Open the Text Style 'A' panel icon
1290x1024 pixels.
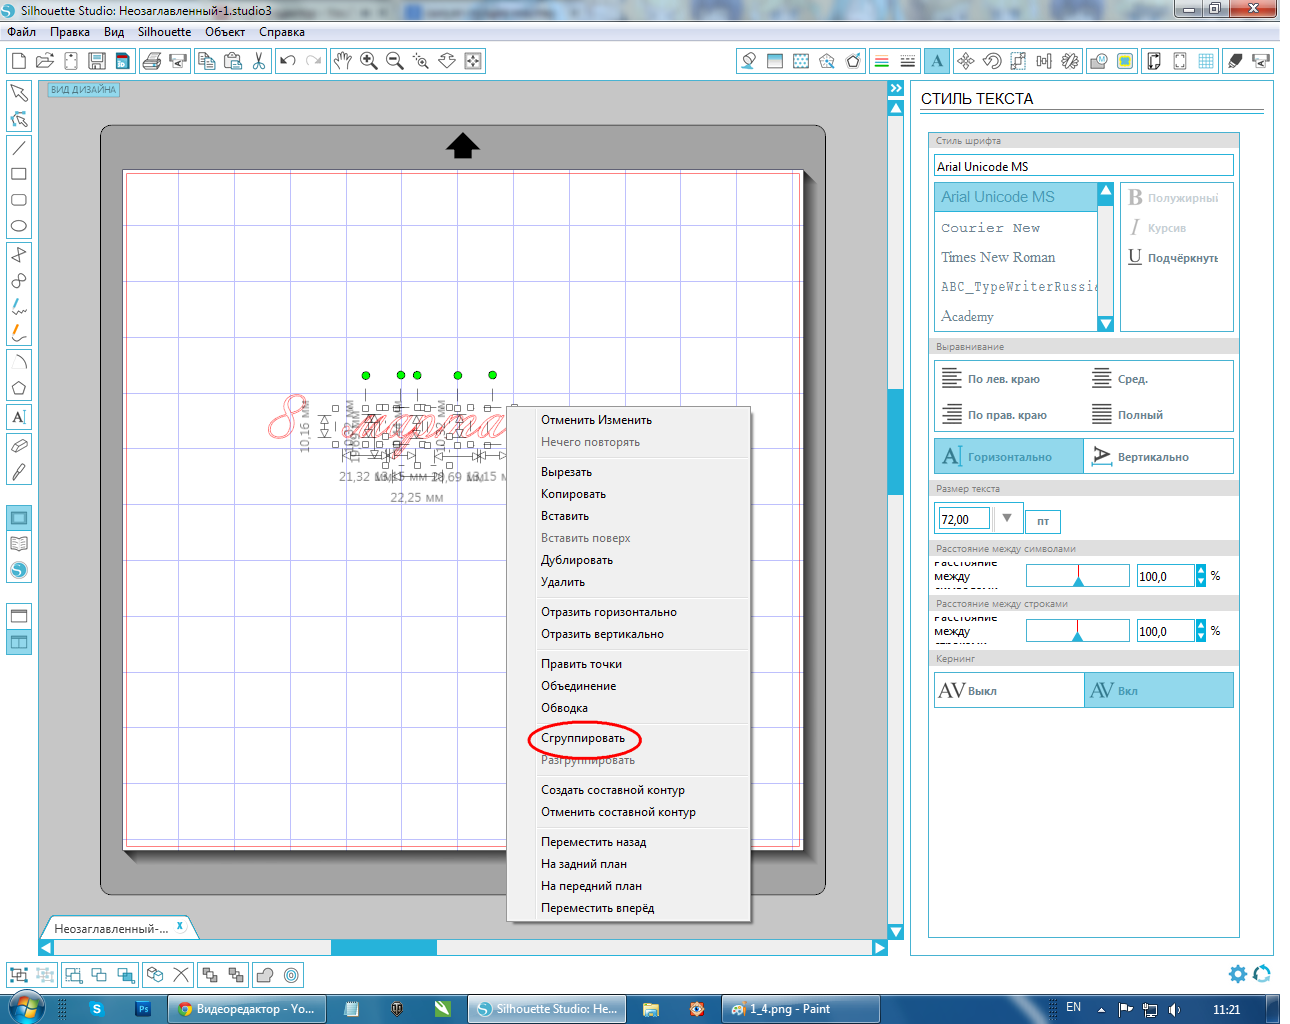tap(937, 61)
